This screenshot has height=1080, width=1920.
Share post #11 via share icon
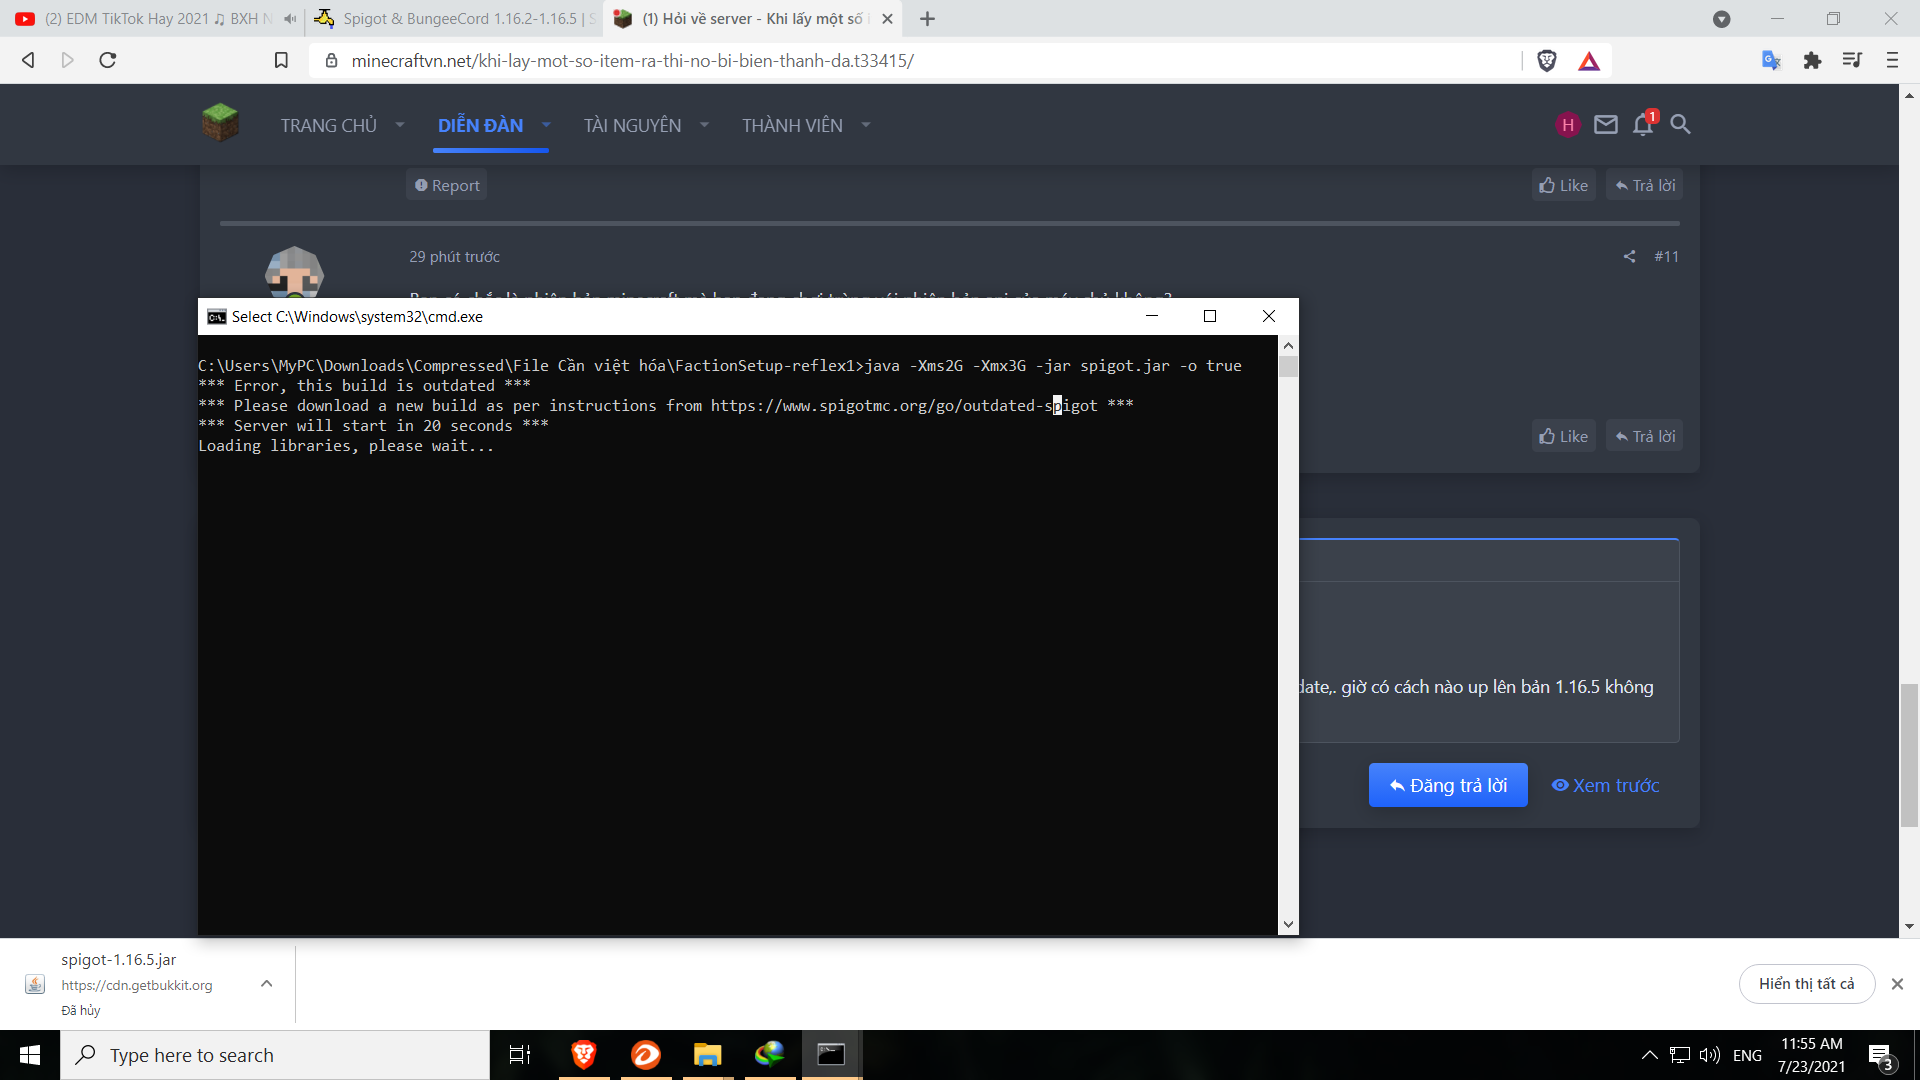pyautogui.click(x=1629, y=257)
